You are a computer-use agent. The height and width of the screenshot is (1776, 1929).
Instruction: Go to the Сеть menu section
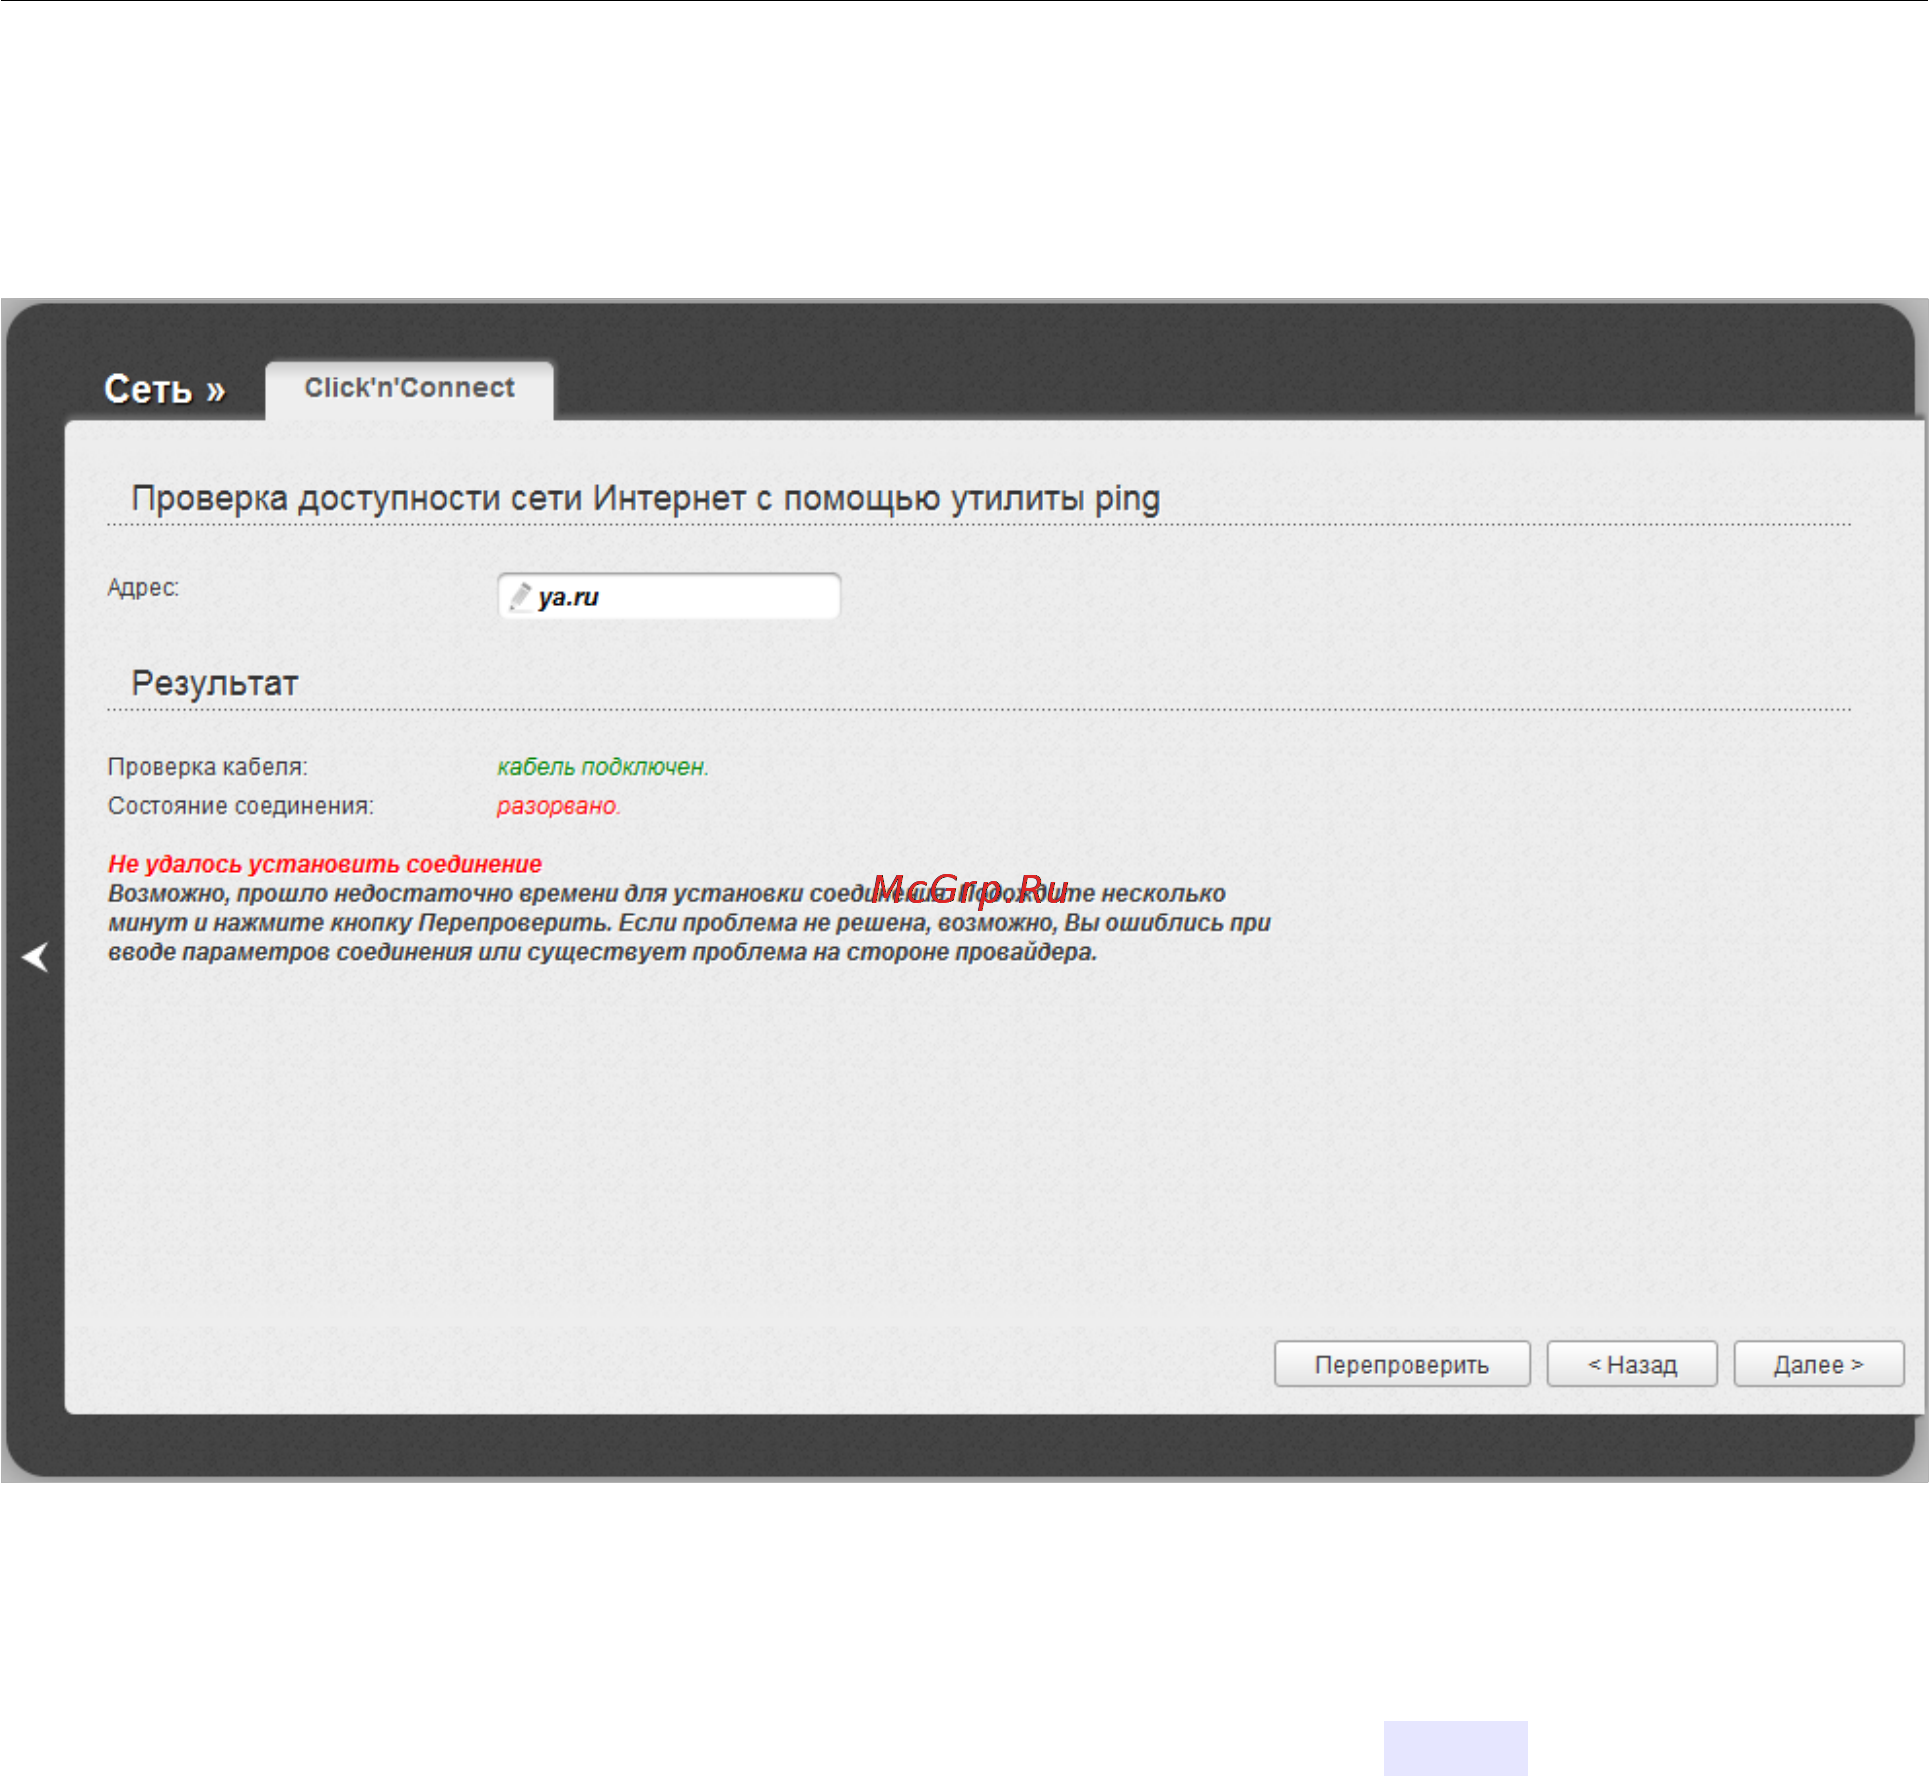[x=148, y=389]
